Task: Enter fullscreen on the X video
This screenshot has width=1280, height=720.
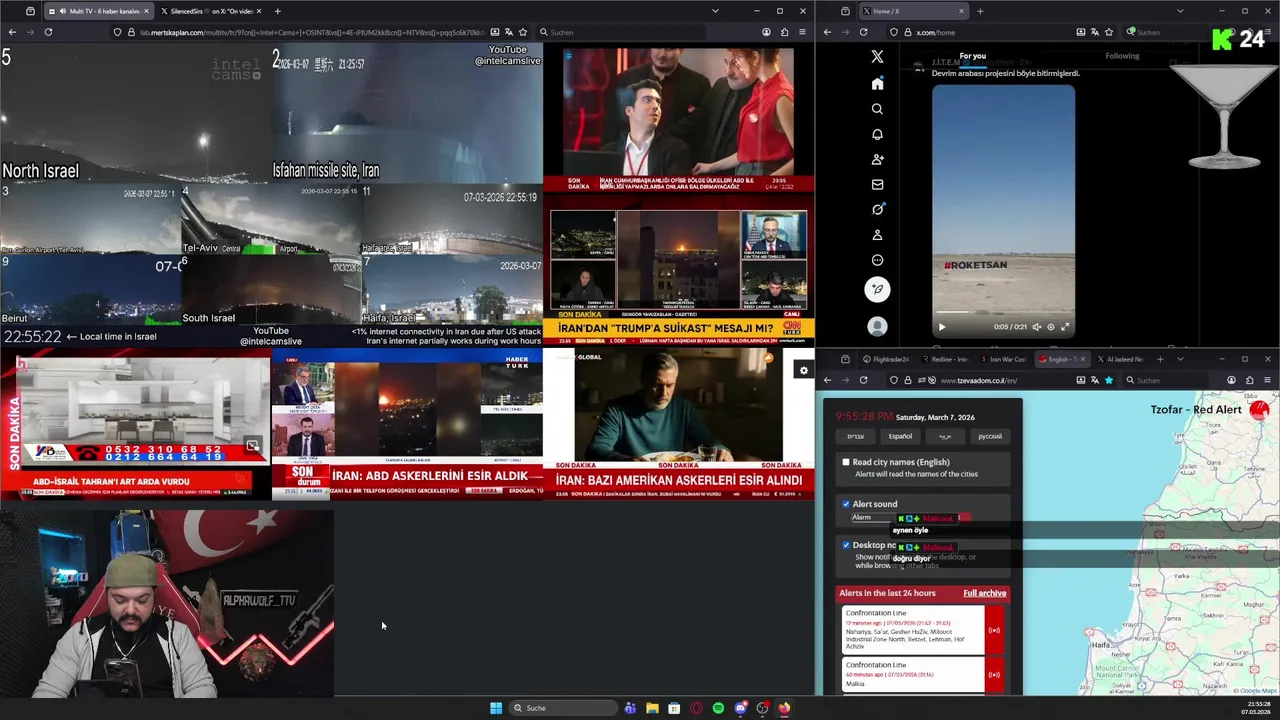Action: [1065, 327]
